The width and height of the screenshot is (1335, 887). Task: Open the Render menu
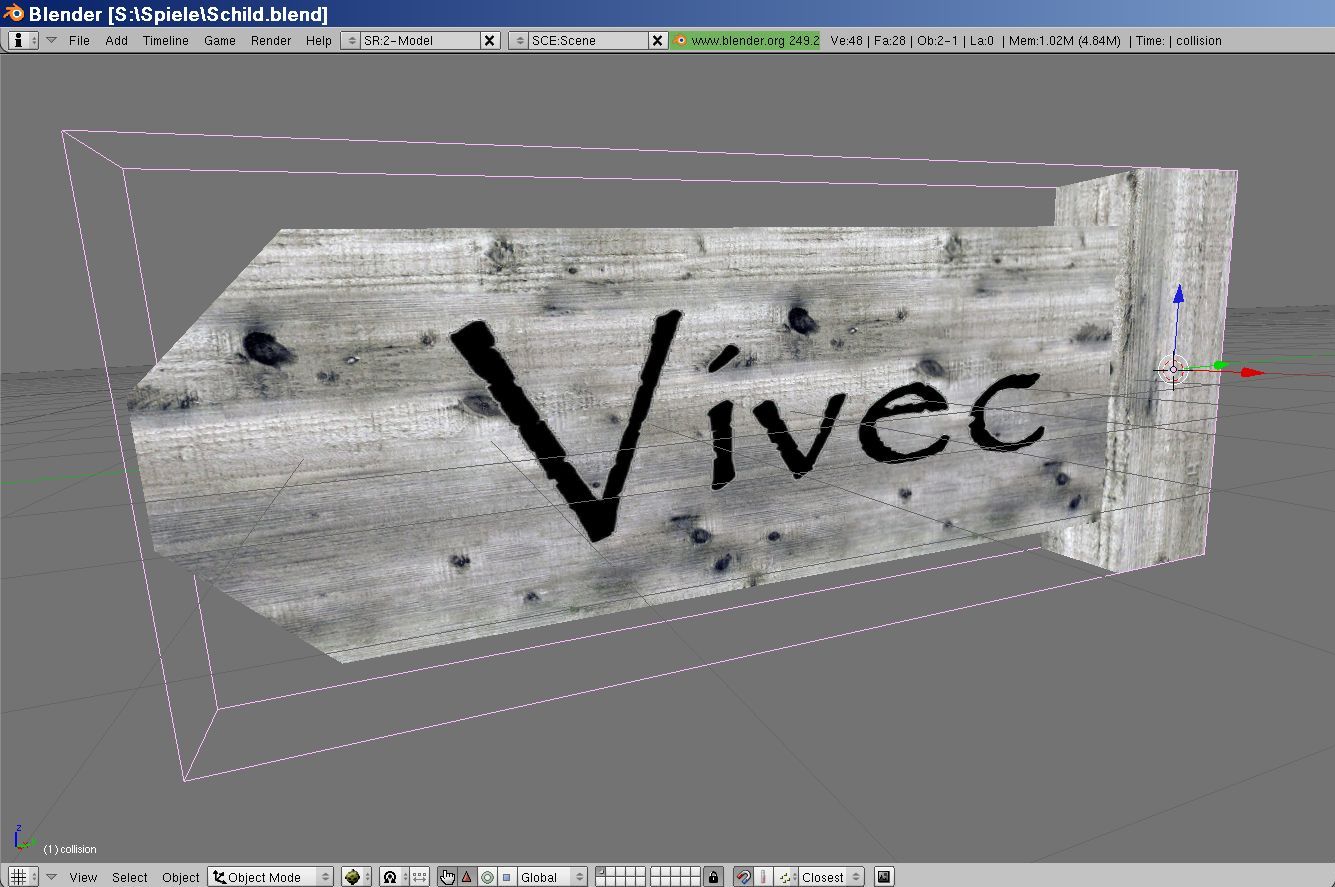[x=270, y=41]
